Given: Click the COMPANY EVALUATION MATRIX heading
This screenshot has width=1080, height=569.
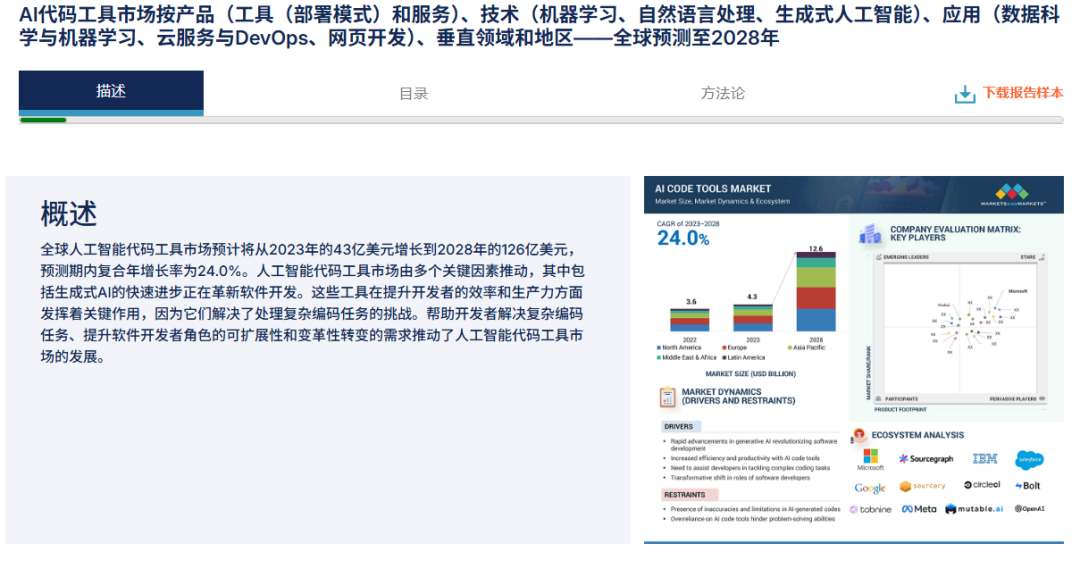Looking at the screenshot, I should [955, 234].
